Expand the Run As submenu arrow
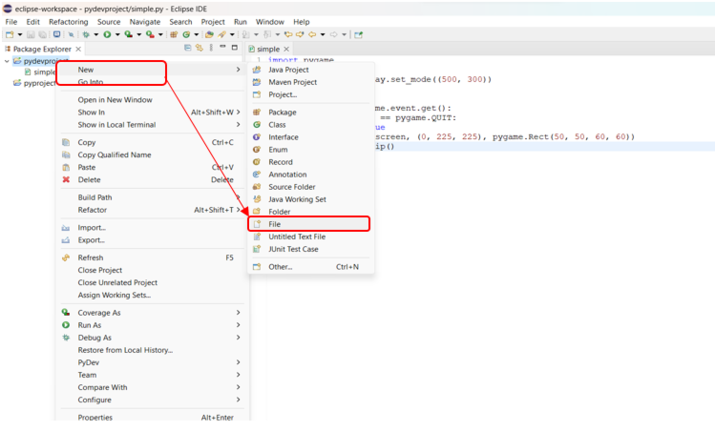Viewport: 715px width, 432px height. click(238, 325)
